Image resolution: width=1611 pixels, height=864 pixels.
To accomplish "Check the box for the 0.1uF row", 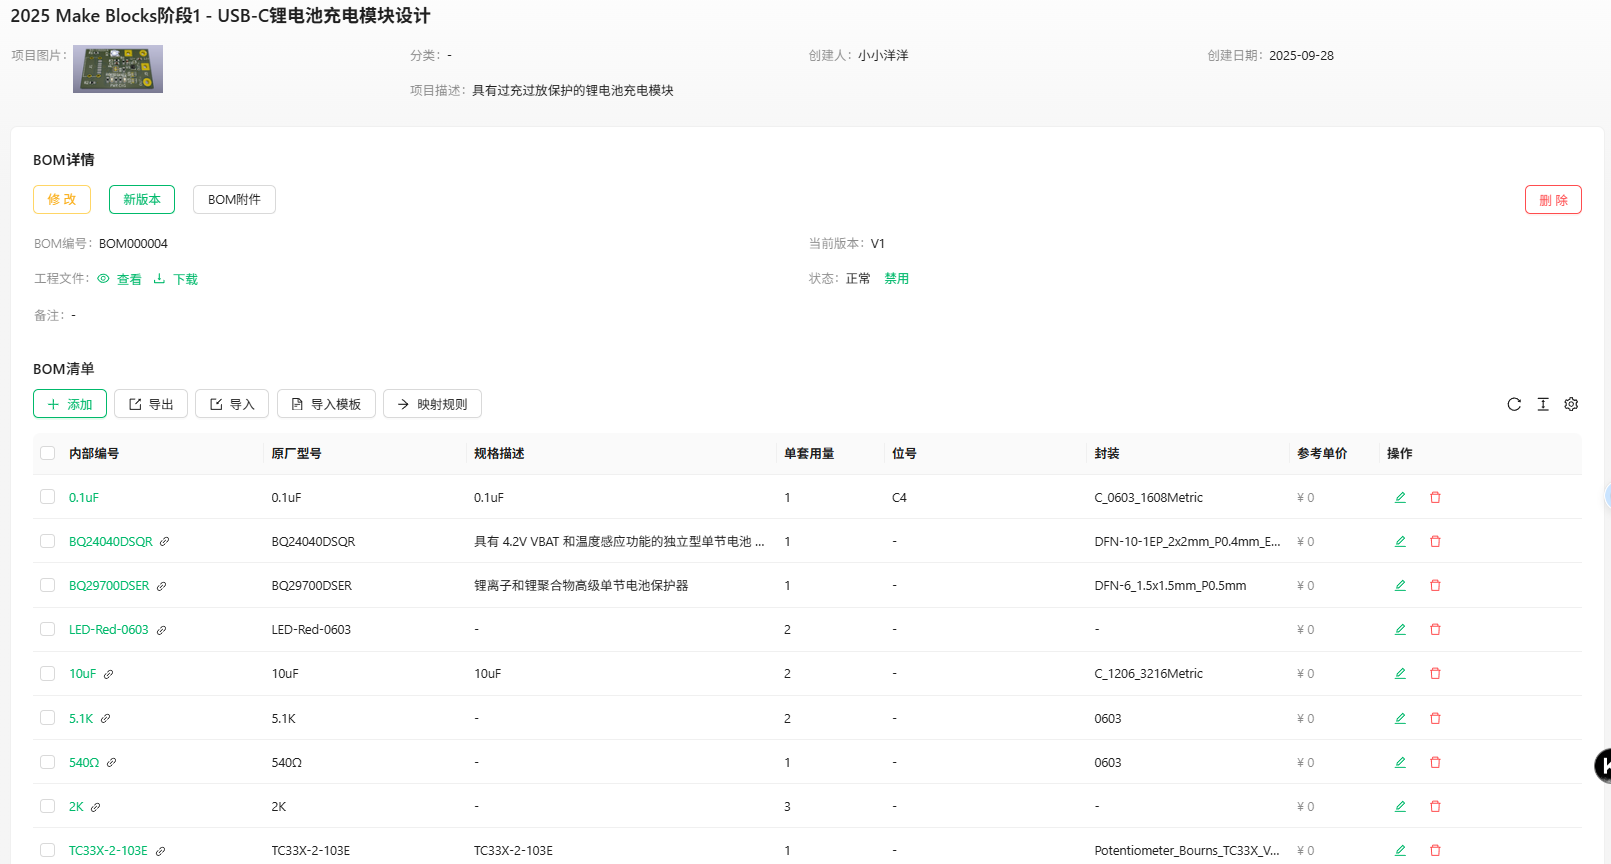I will pyautogui.click(x=47, y=497).
